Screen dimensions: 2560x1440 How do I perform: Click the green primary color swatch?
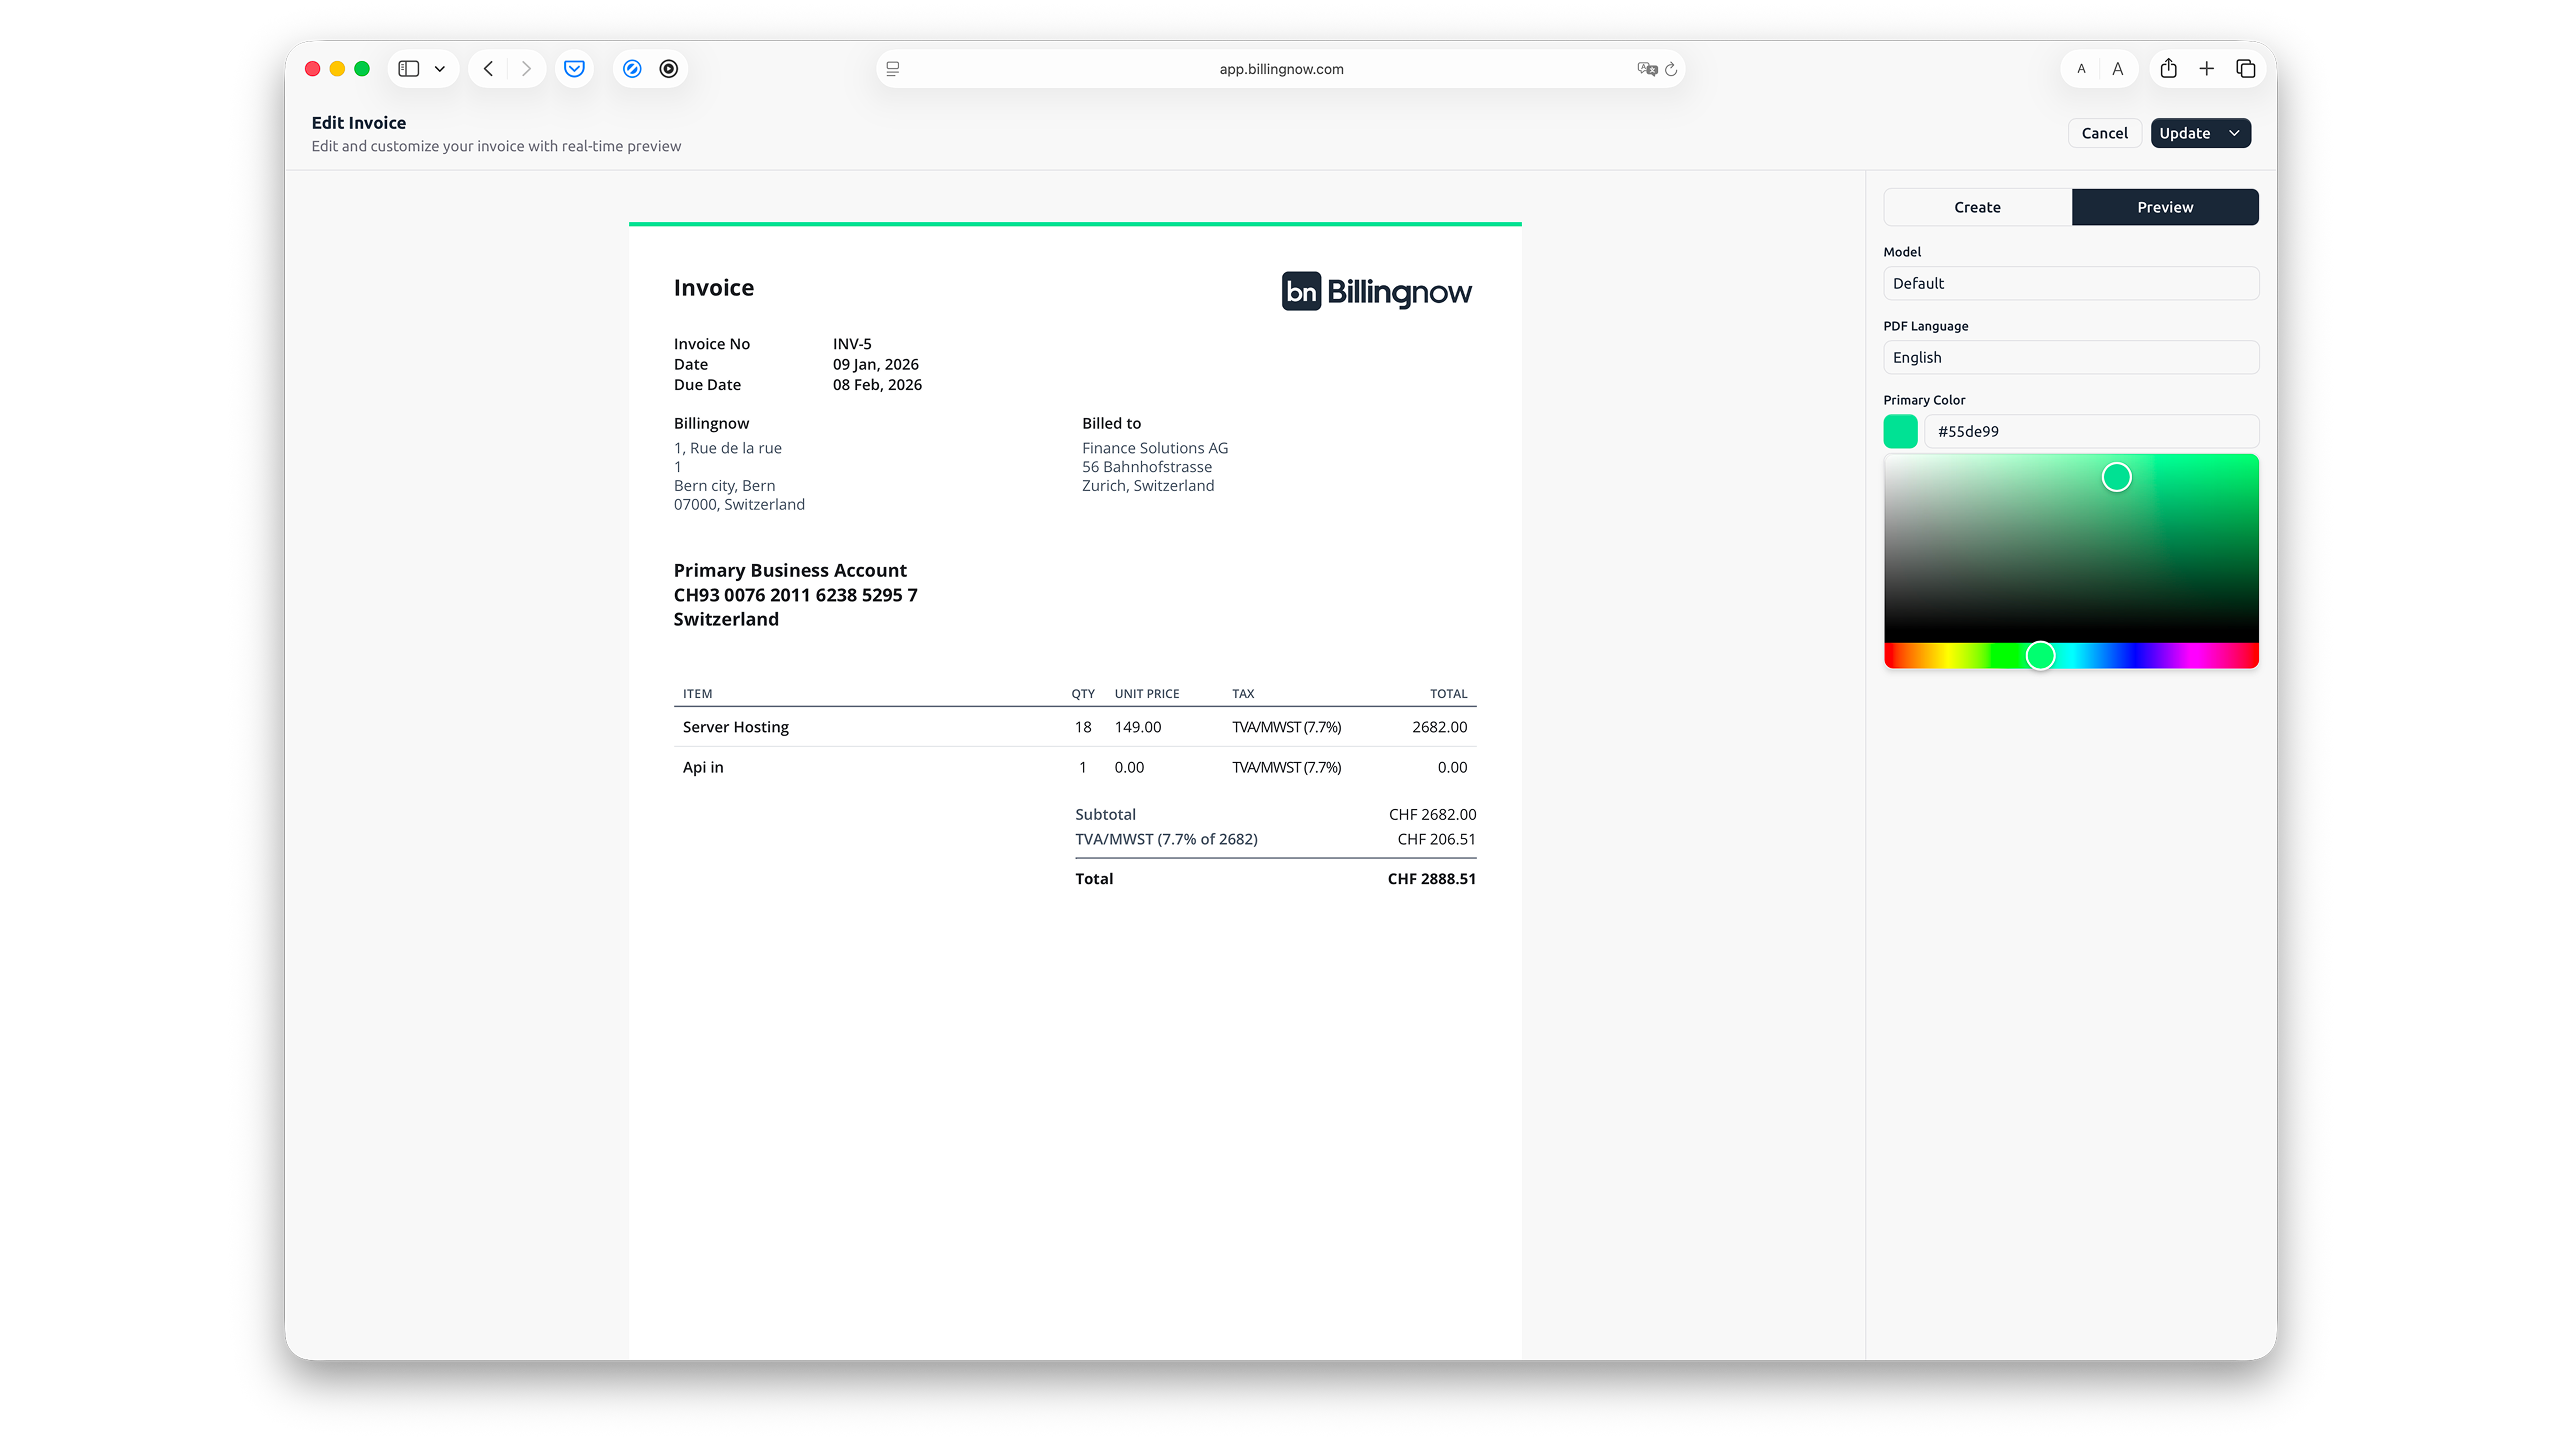click(1901, 431)
